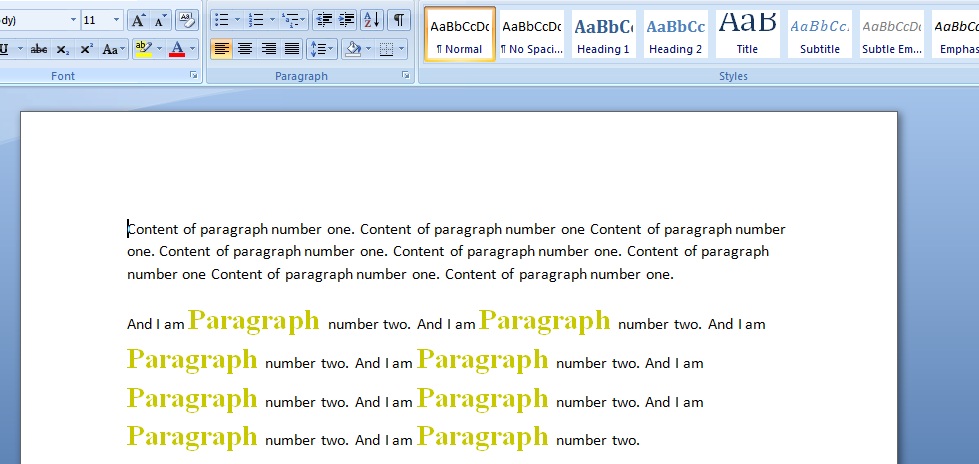979x464 pixels.
Task: Open the numbering library dropdown arrow
Action: click(272, 21)
